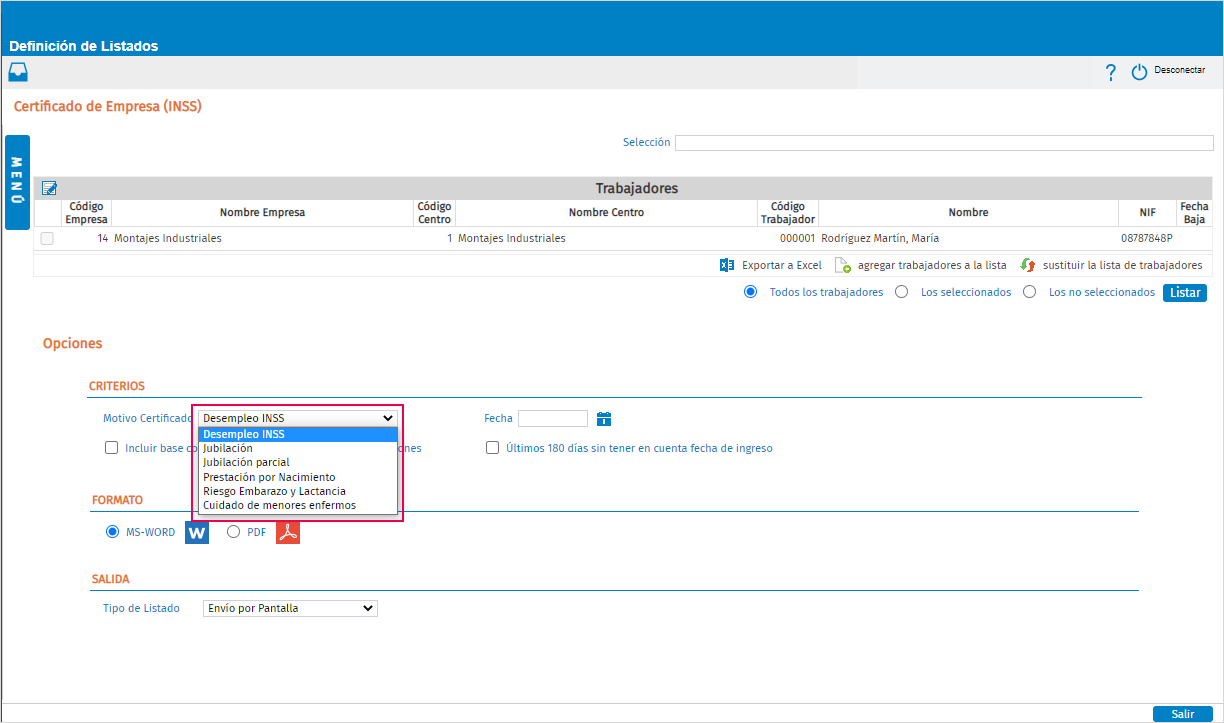Select Los seleccionados radio button
This screenshot has width=1224, height=723.
[x=901, y=292]
